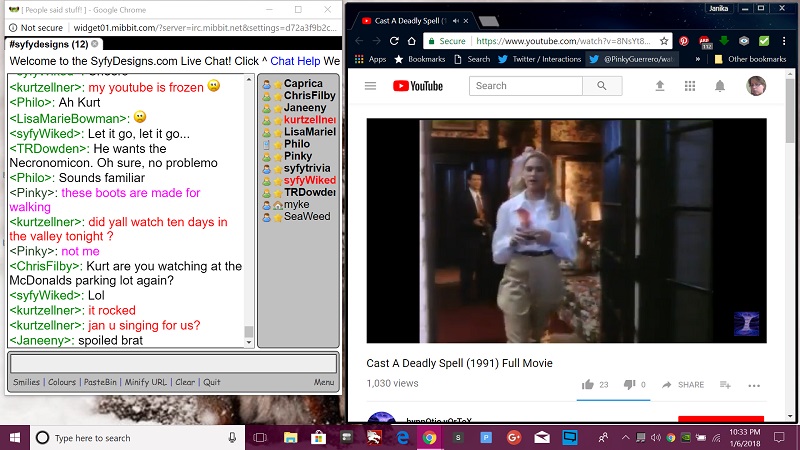Open the YouTube upload video icon
This screenshot has width=800, height=450.
pyautogui.click(x=660, y=86)
